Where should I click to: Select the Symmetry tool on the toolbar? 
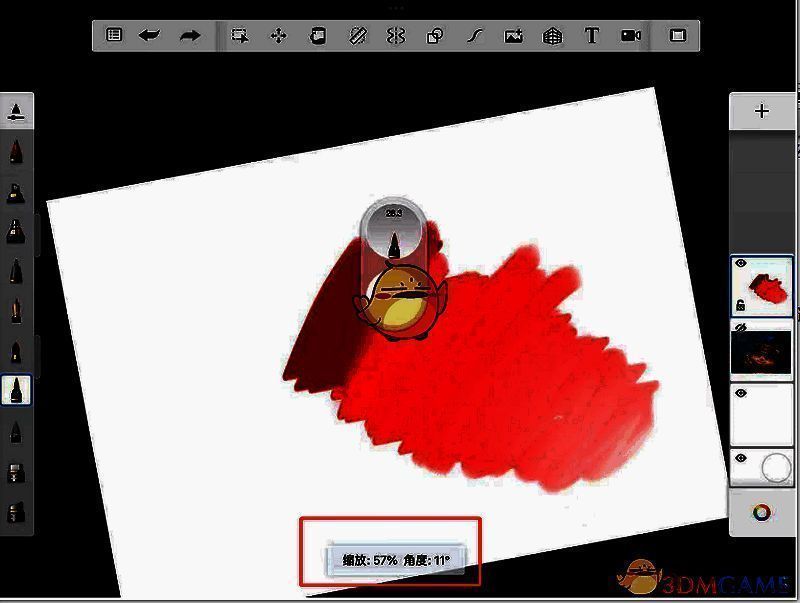pyautogui.click(x=395, y=34)
